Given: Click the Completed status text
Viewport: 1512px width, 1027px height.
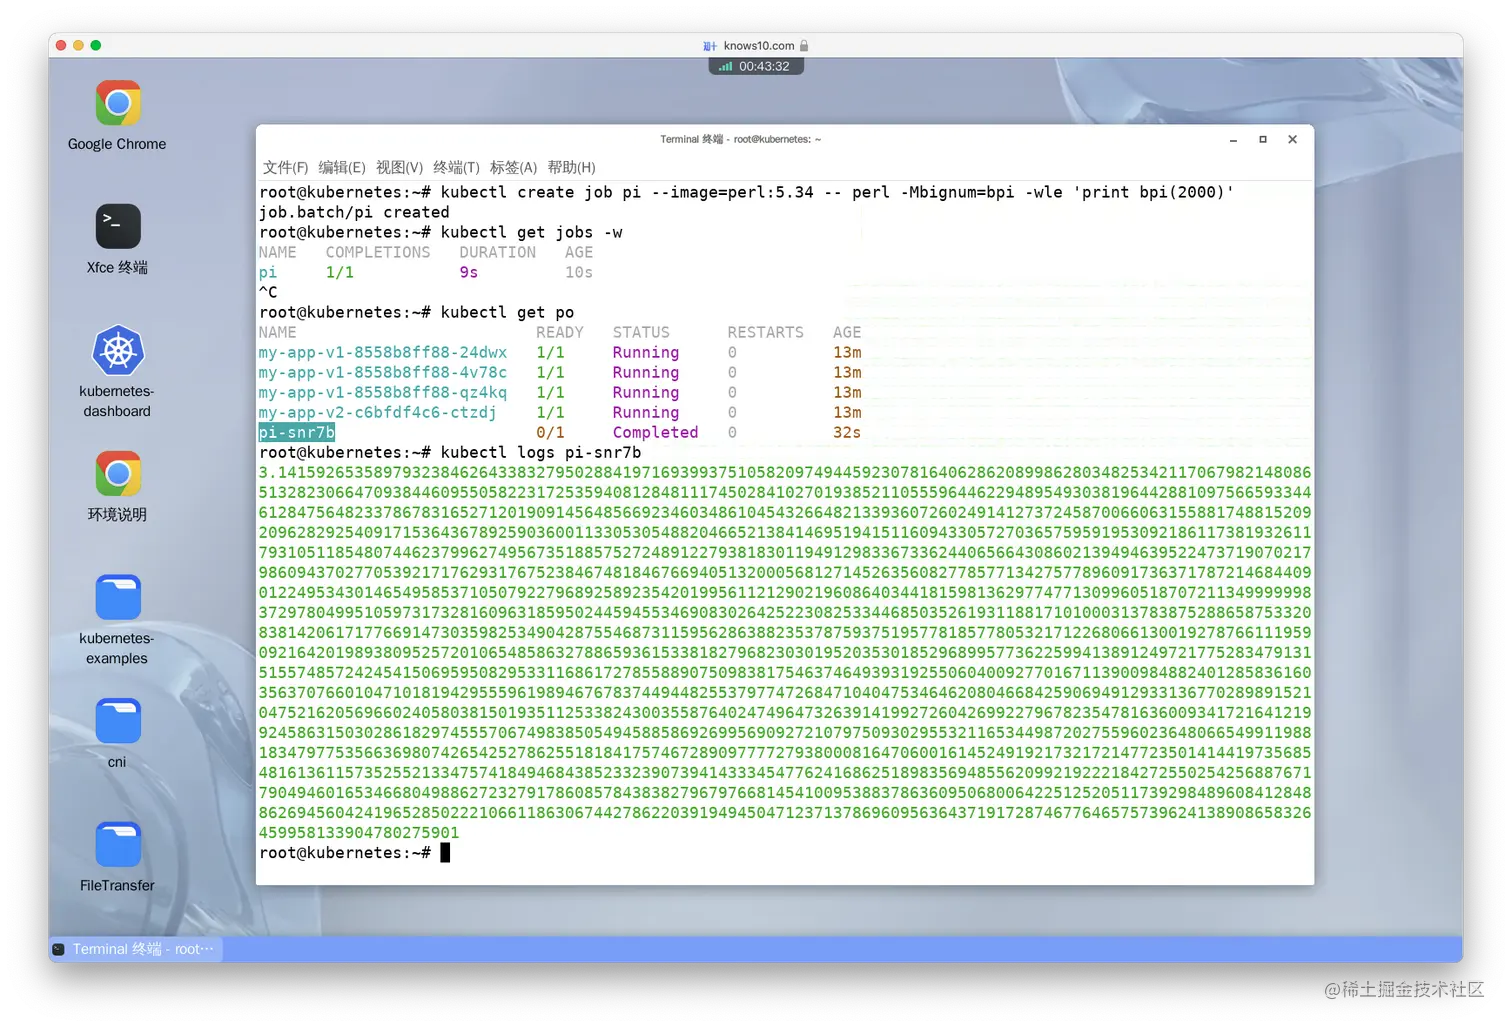Looking at the screenshot, I should pos(655,432).
